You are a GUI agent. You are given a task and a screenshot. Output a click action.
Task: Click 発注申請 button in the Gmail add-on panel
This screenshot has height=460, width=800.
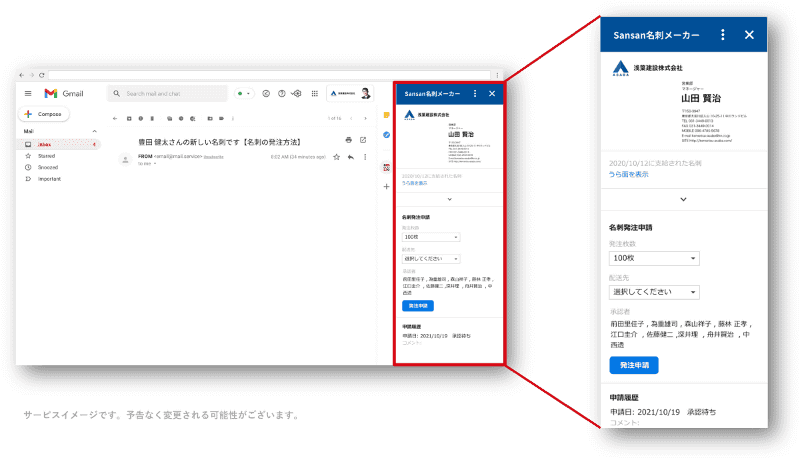pos(418,306)
